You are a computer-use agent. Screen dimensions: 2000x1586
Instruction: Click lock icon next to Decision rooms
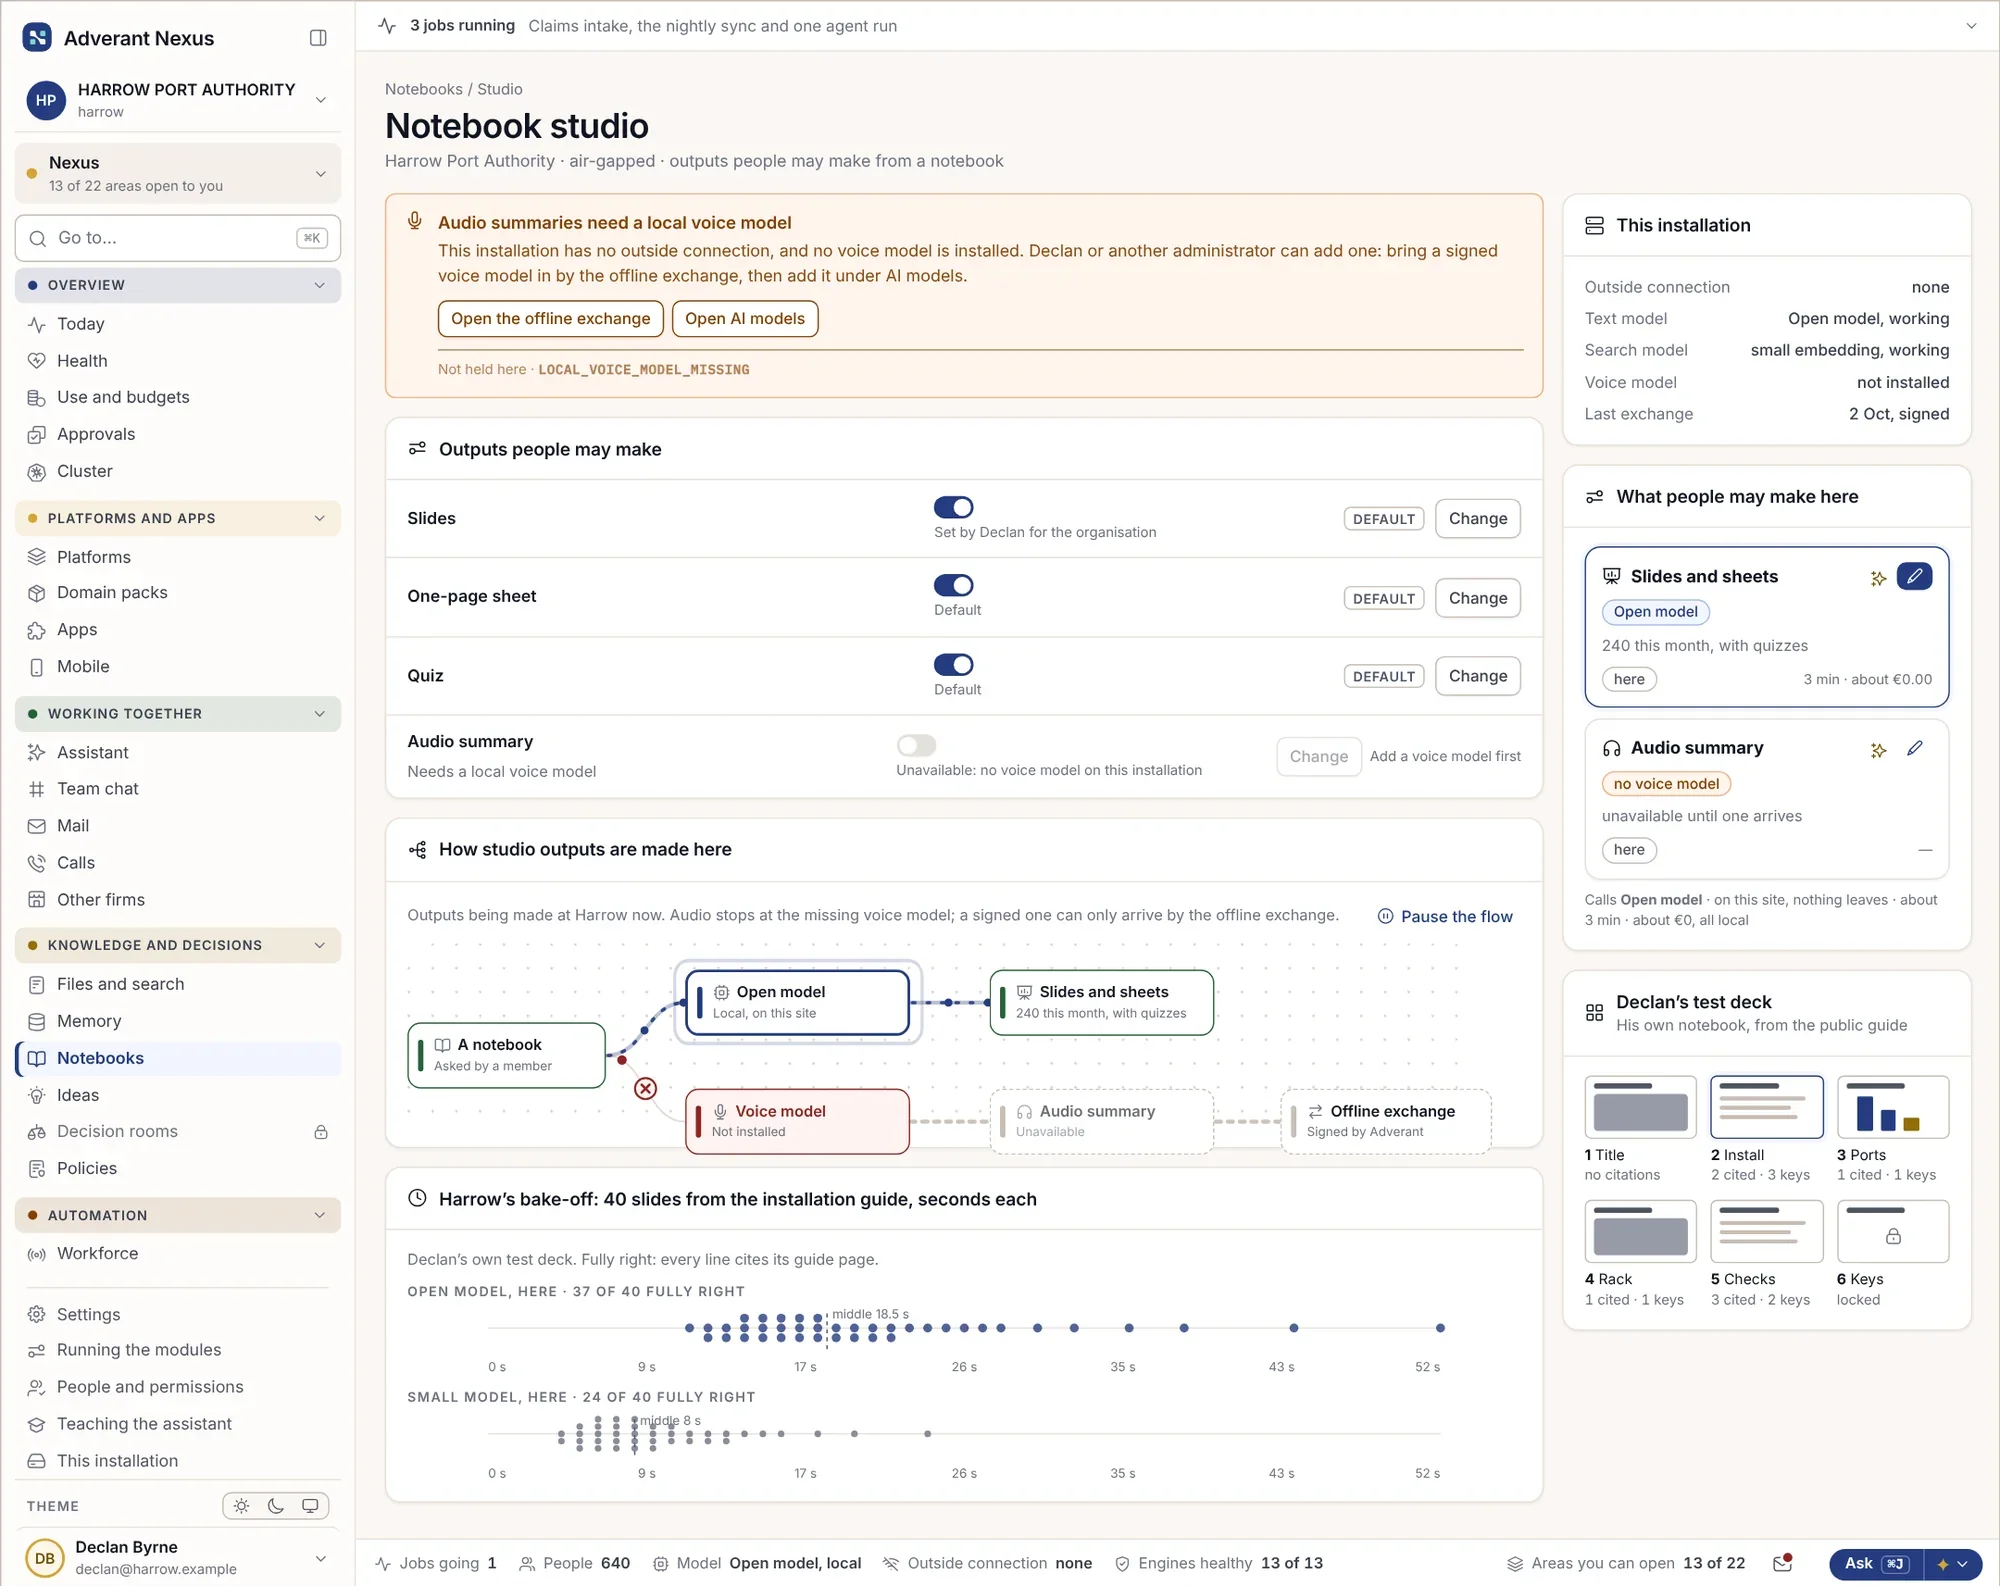(x=321, y=1132)
